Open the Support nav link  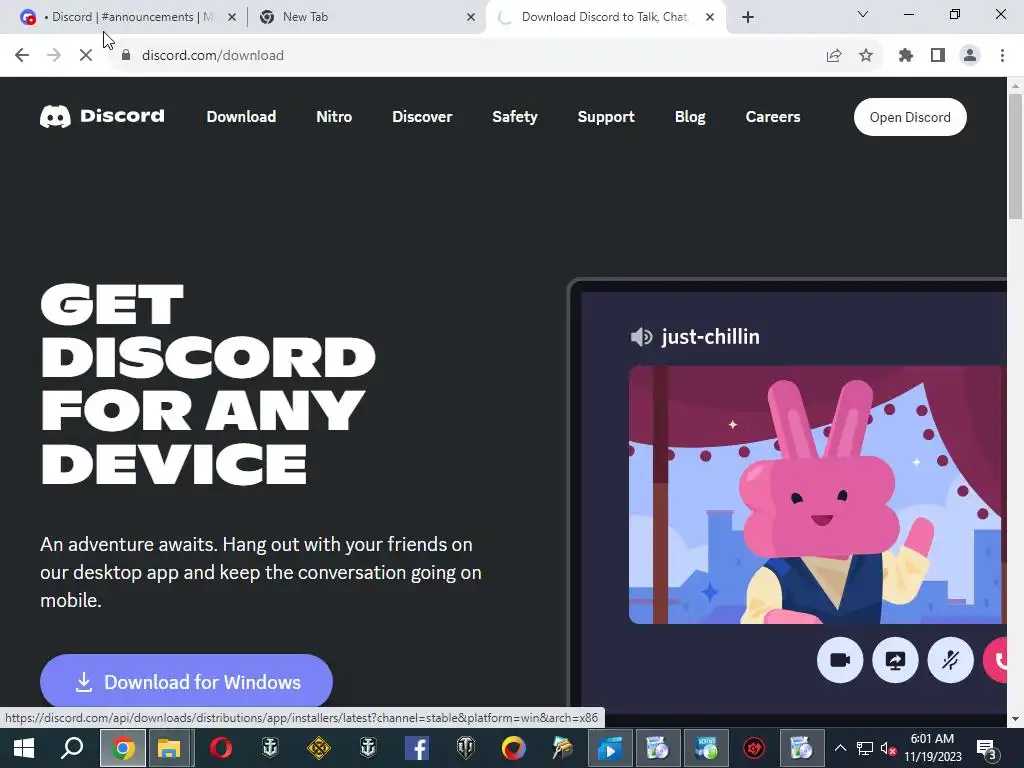pyautogui.click(x=605, y=116)
